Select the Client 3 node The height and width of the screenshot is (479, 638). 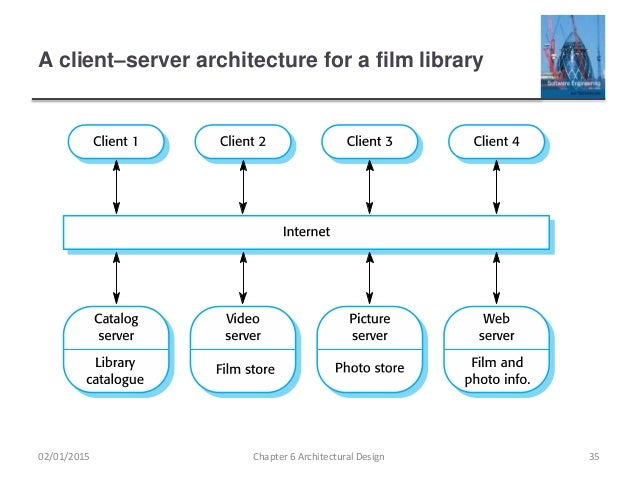tap(369, 142)
